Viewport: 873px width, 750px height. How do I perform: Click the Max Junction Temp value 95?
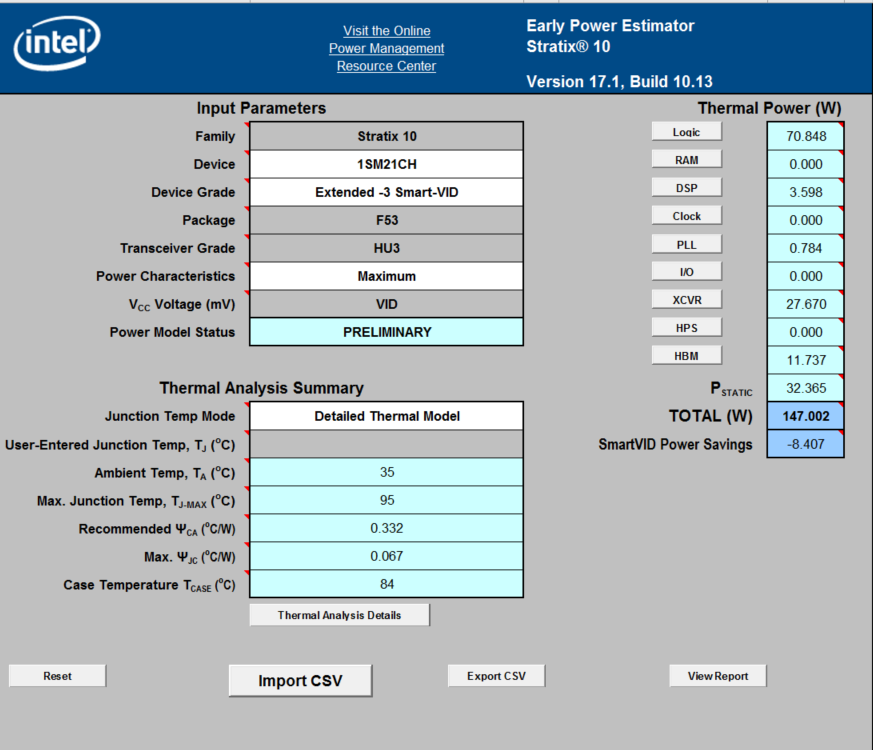(386, 500)
